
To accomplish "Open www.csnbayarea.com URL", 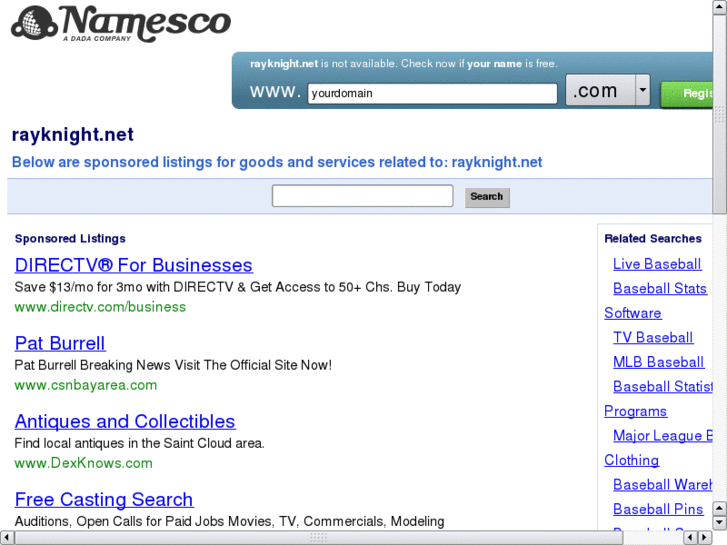I will point(86,385).
